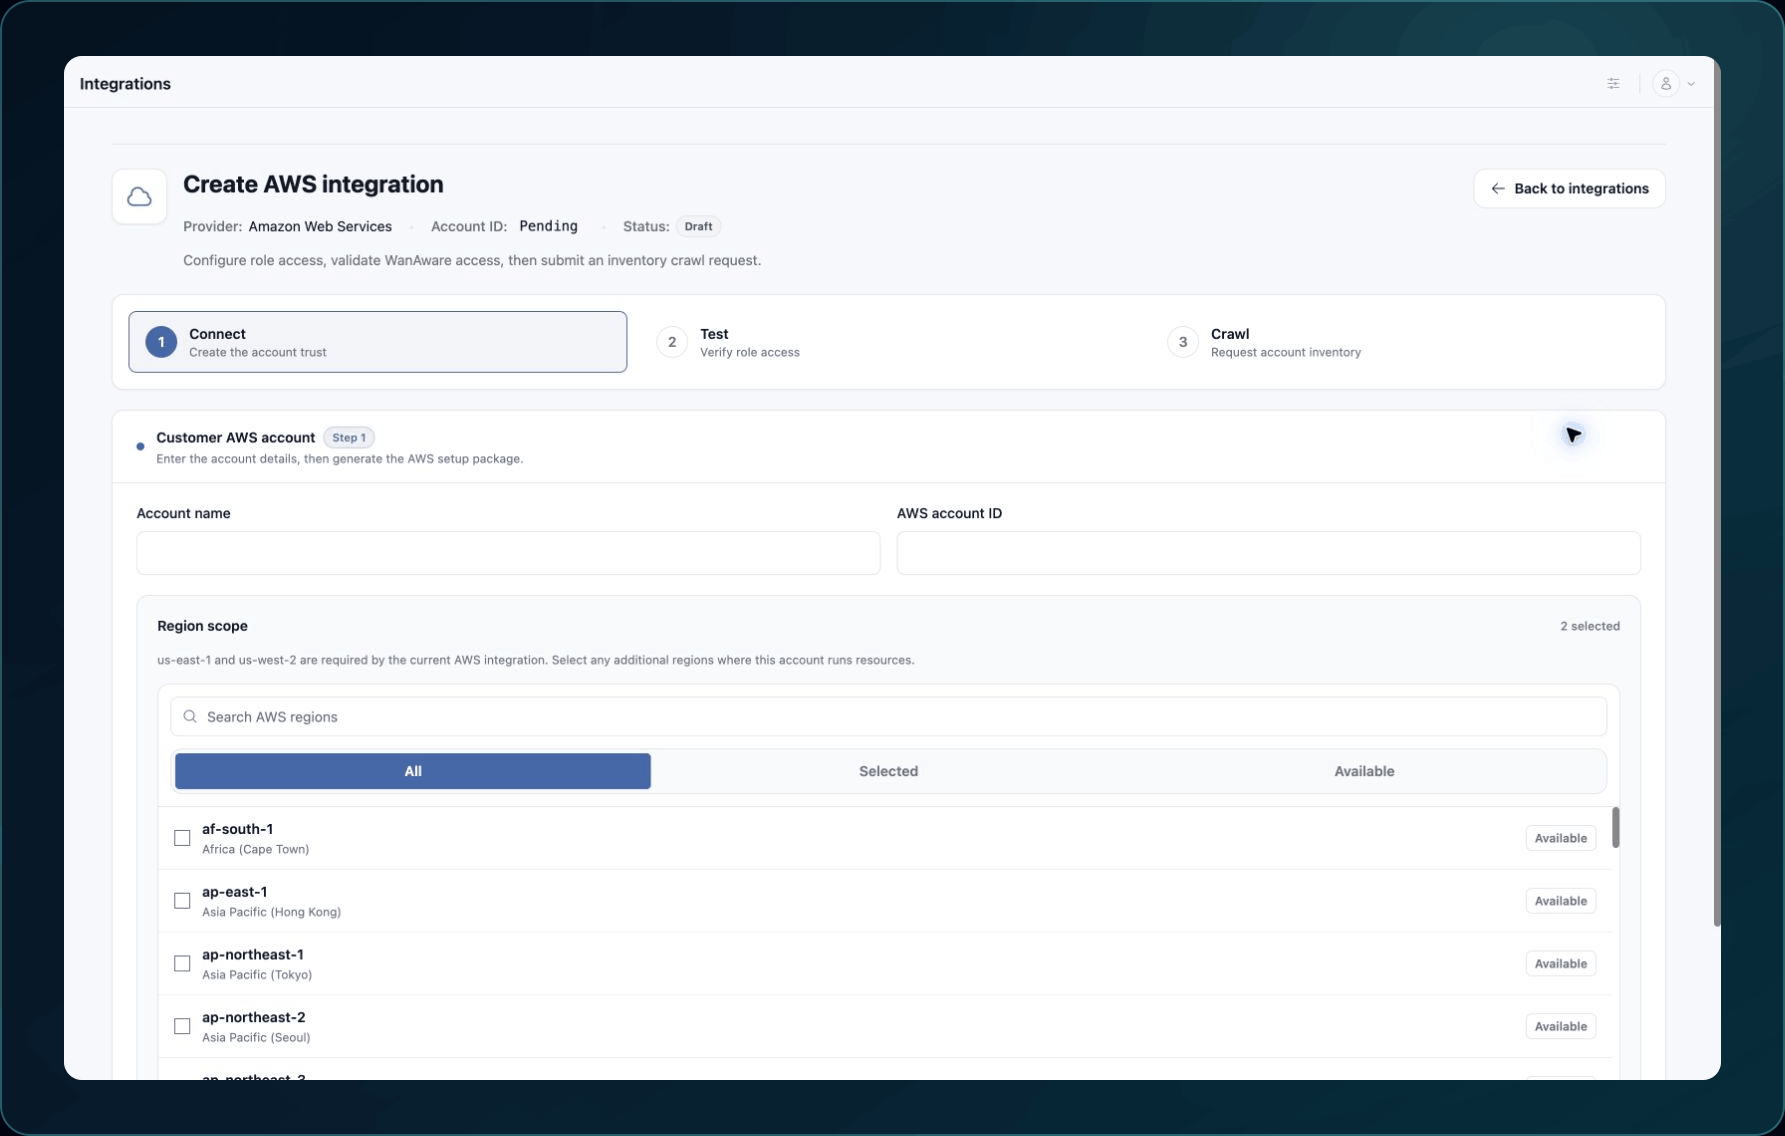The width and height of the screenshot is (1785, 1136).
Task: Click 'Asia Pacific (Hong Kong)' description
Action: click(271, 913)
